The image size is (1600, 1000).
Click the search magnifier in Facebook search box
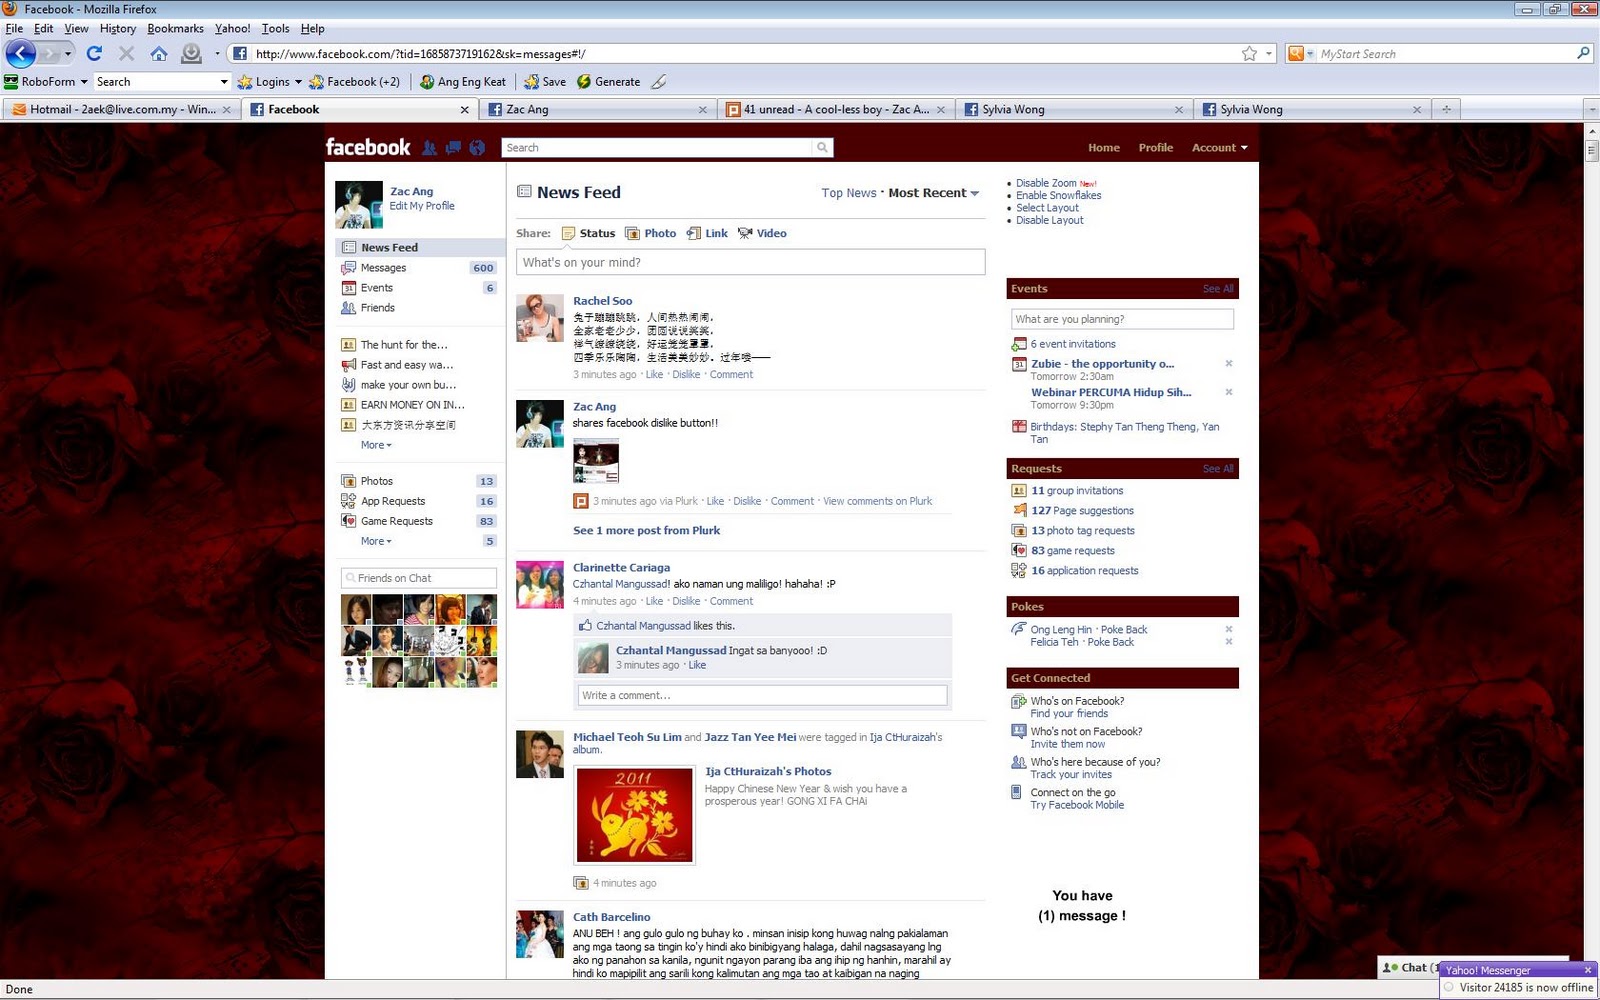click(x=822, y=148)
